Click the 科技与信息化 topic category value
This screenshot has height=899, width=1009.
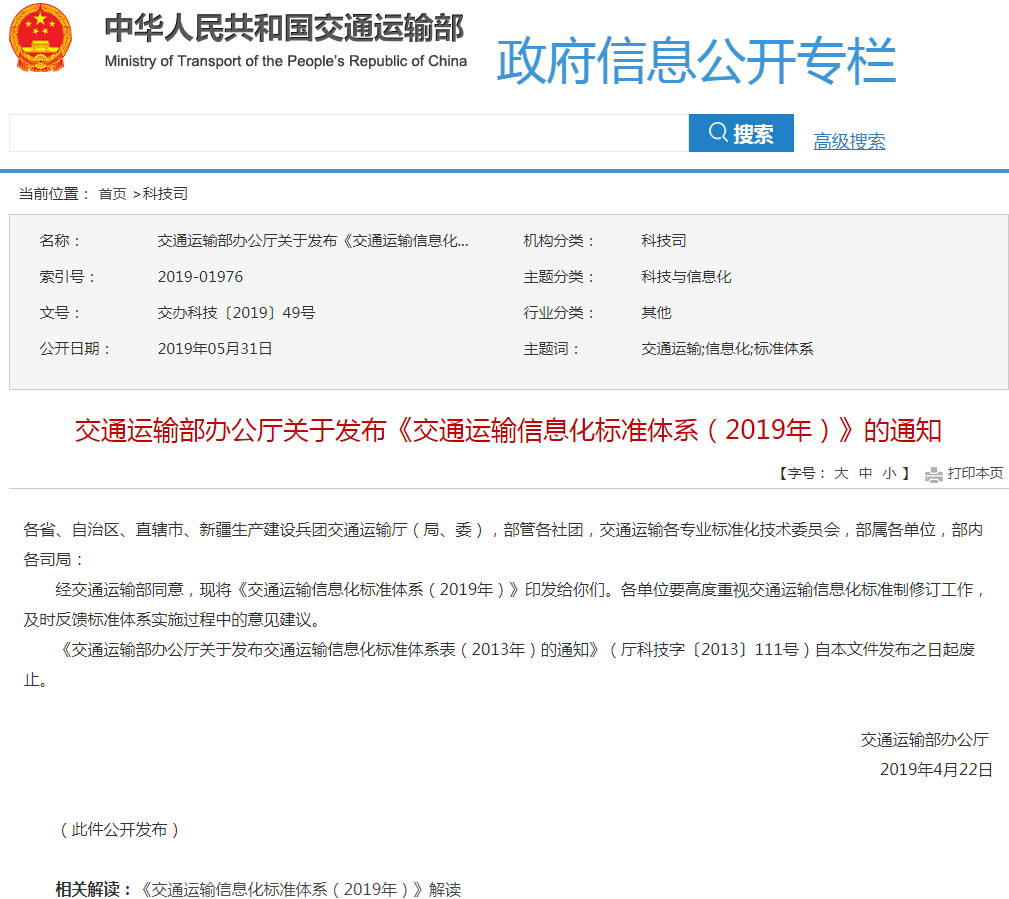[686, 277]
